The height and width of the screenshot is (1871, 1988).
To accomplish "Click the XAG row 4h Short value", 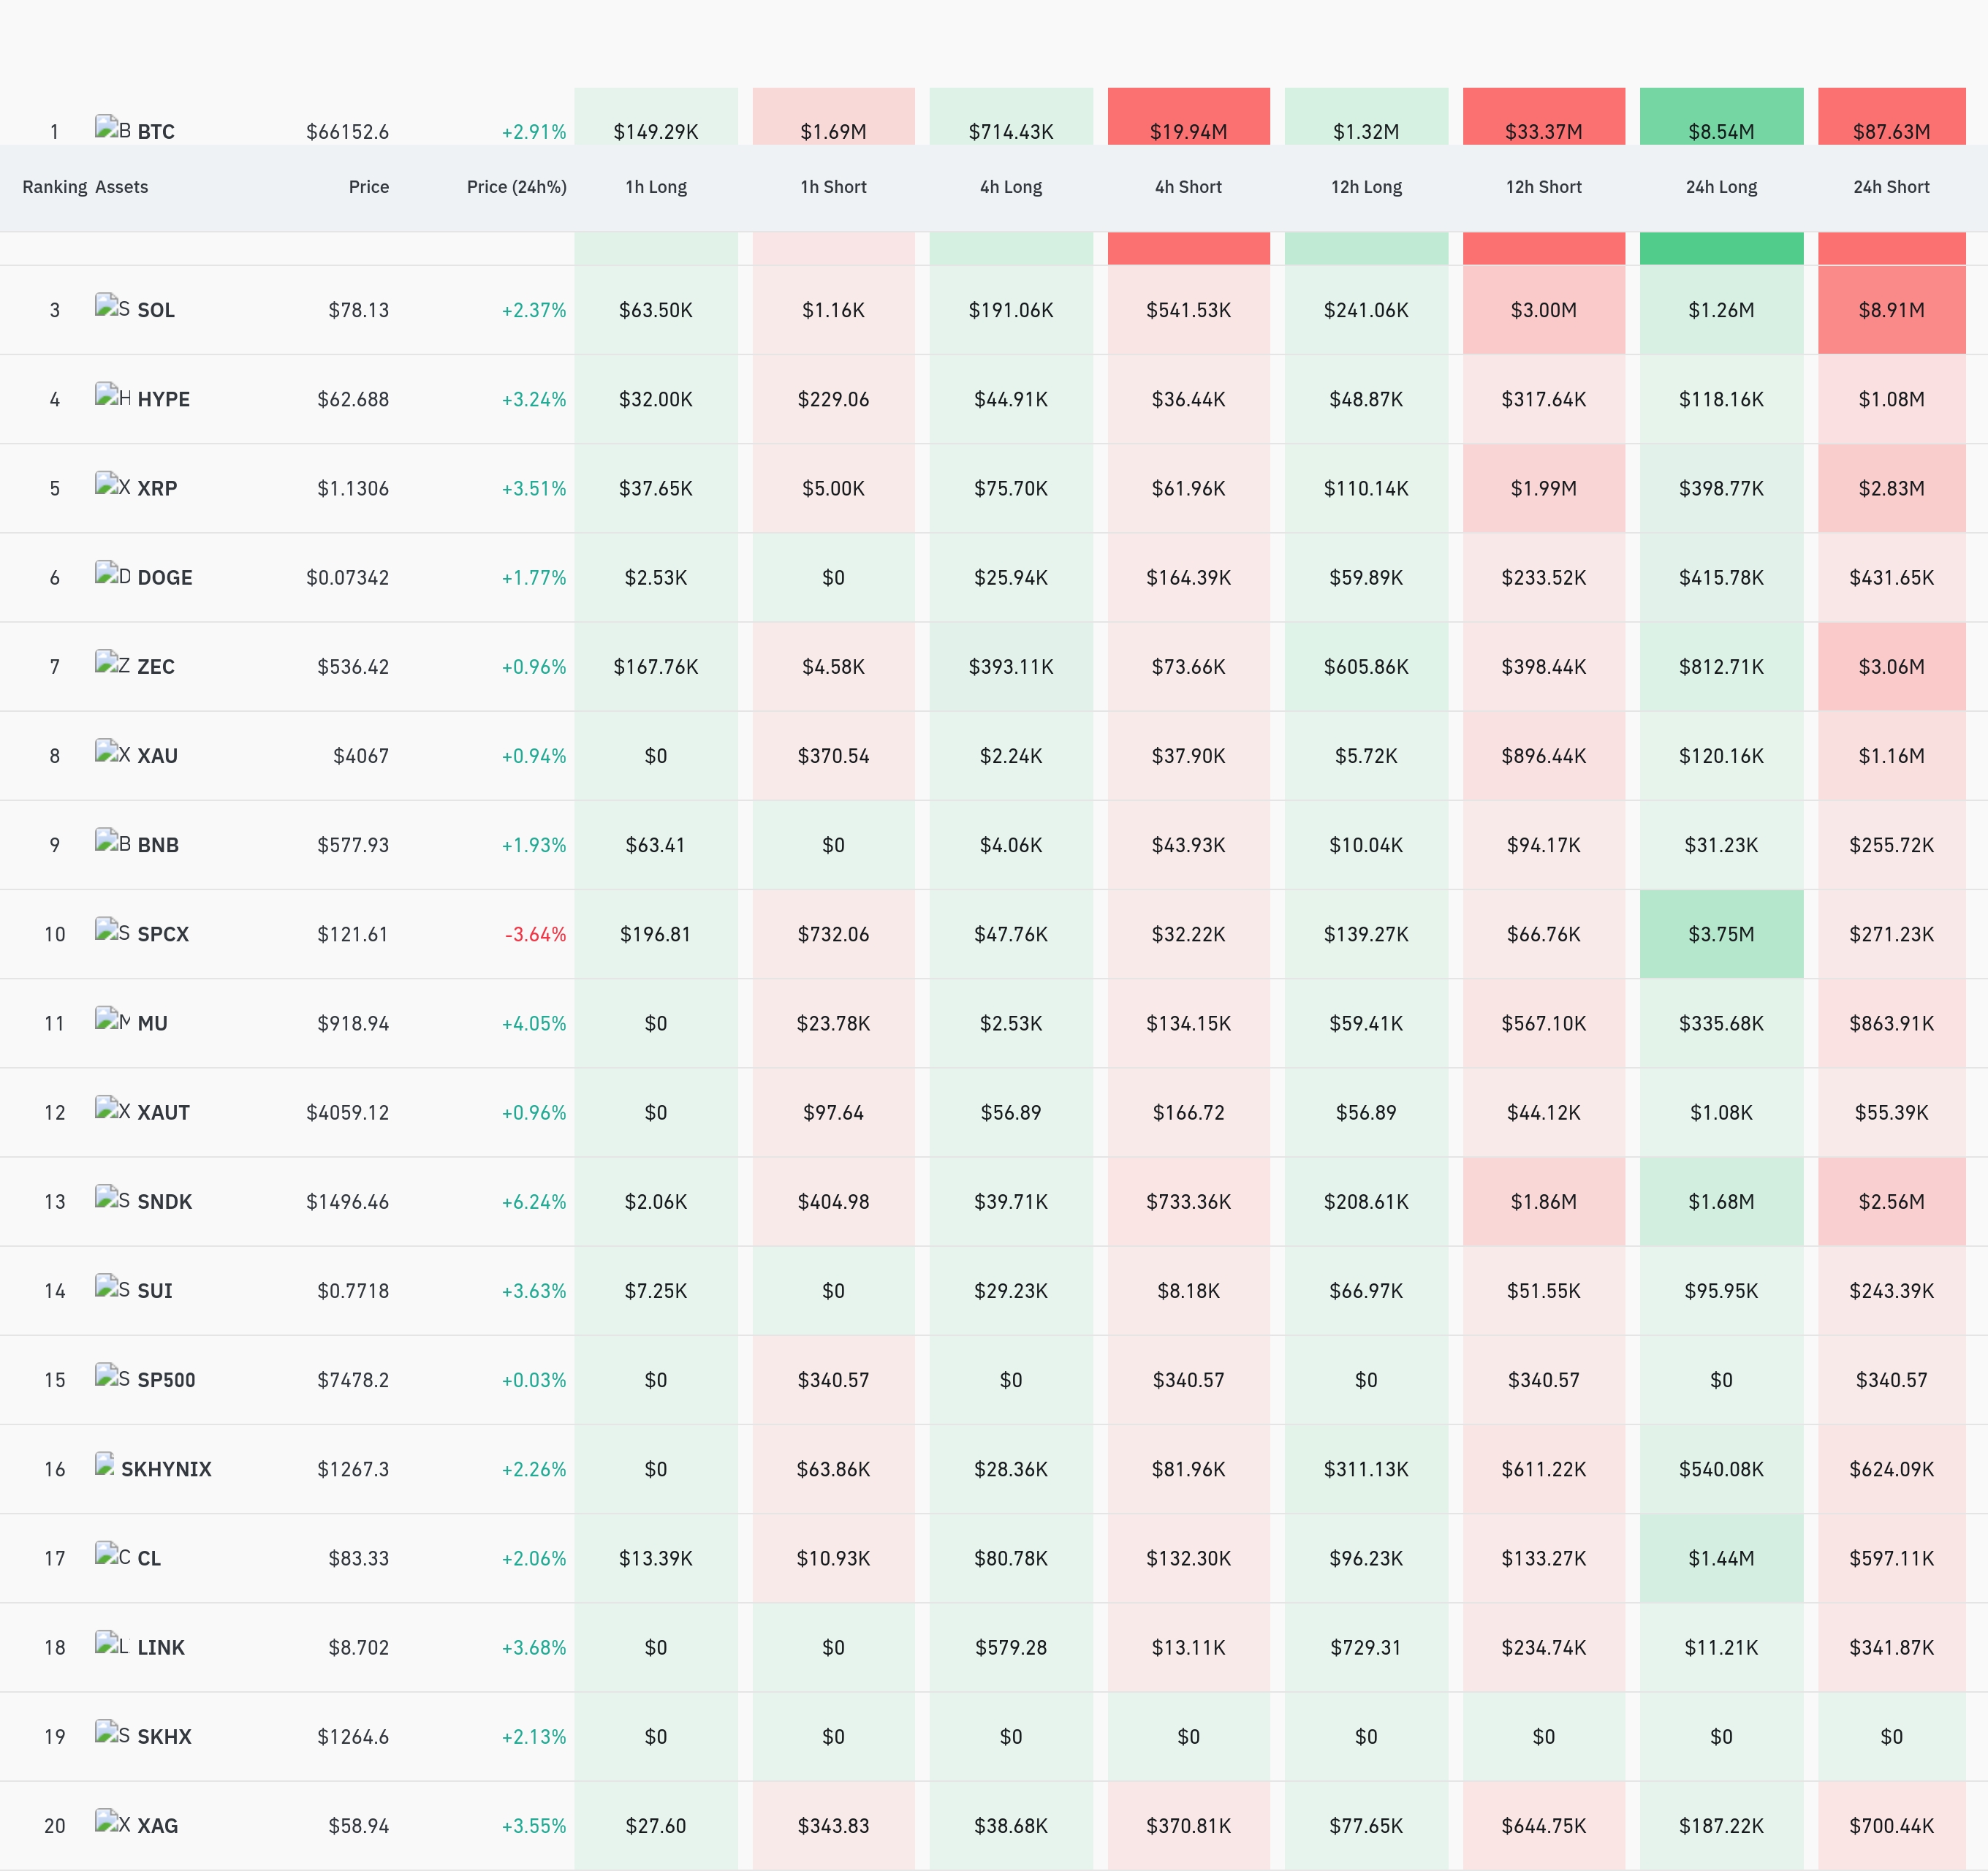I will 1188,1825.
